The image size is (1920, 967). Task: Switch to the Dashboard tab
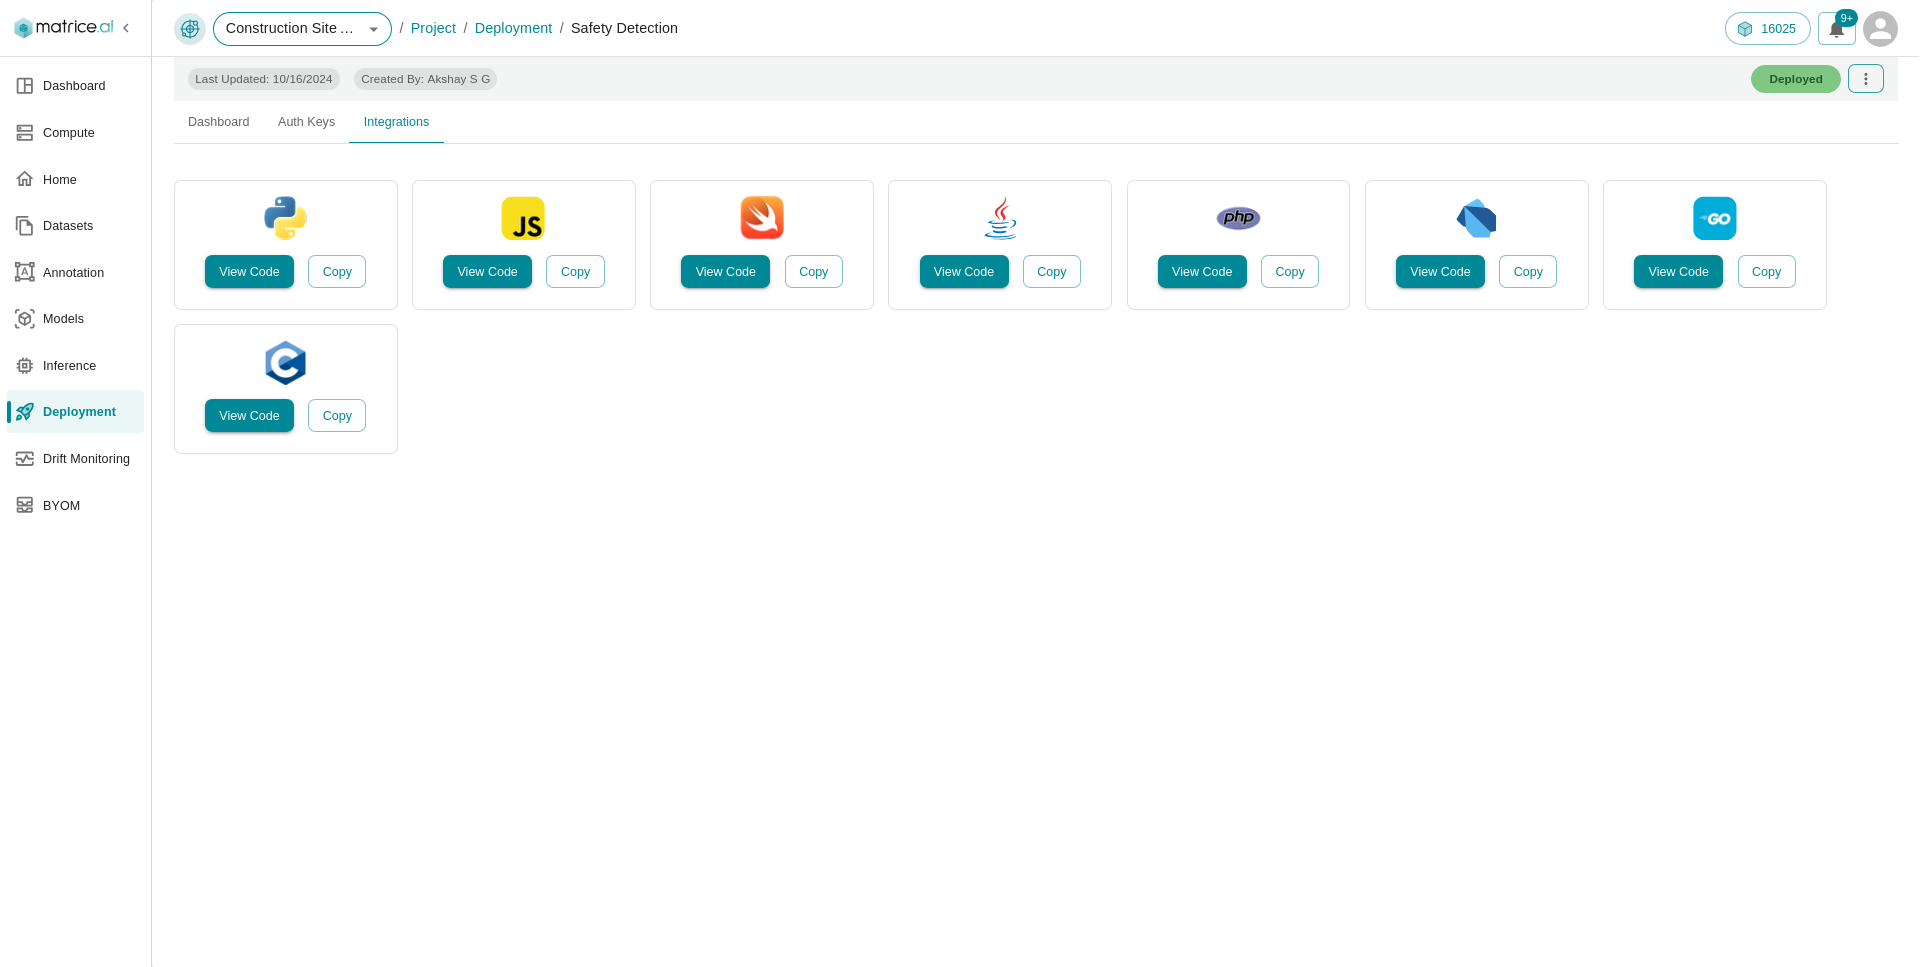[x=219, y=122]
